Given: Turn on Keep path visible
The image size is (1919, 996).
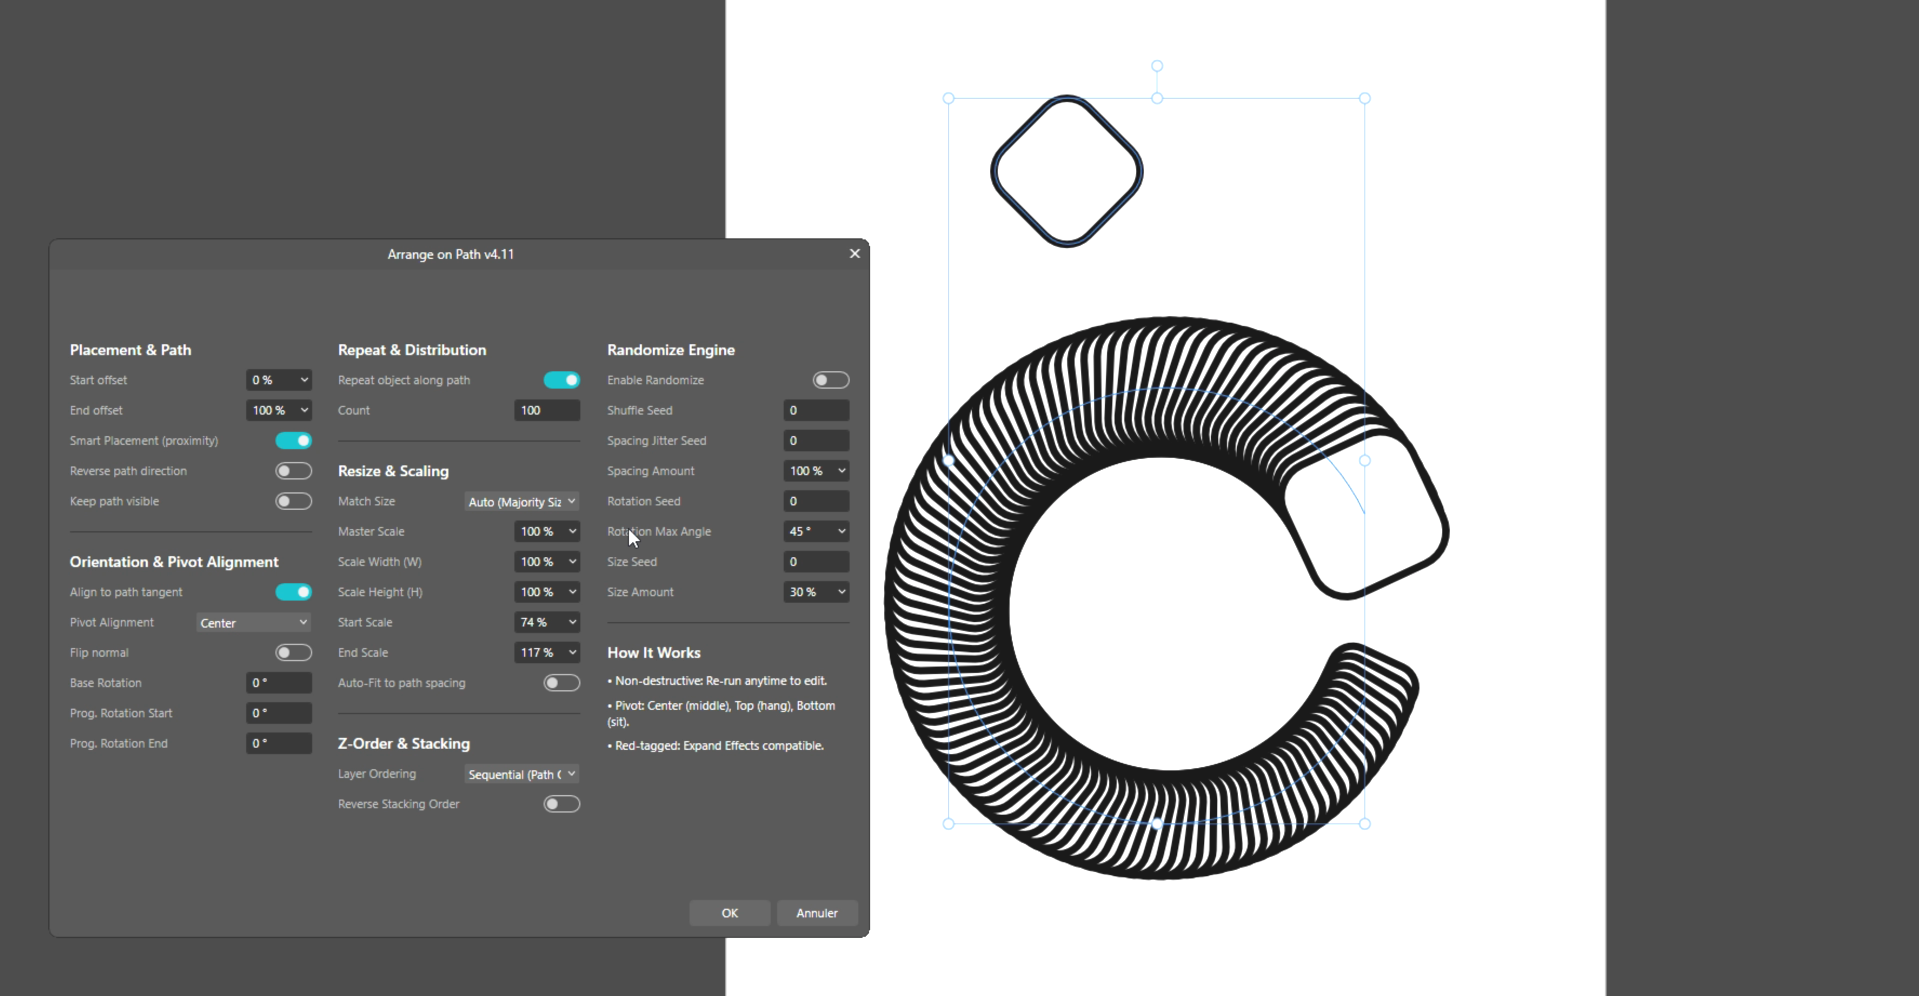Looking at the screenshot, I should point(294,501).
